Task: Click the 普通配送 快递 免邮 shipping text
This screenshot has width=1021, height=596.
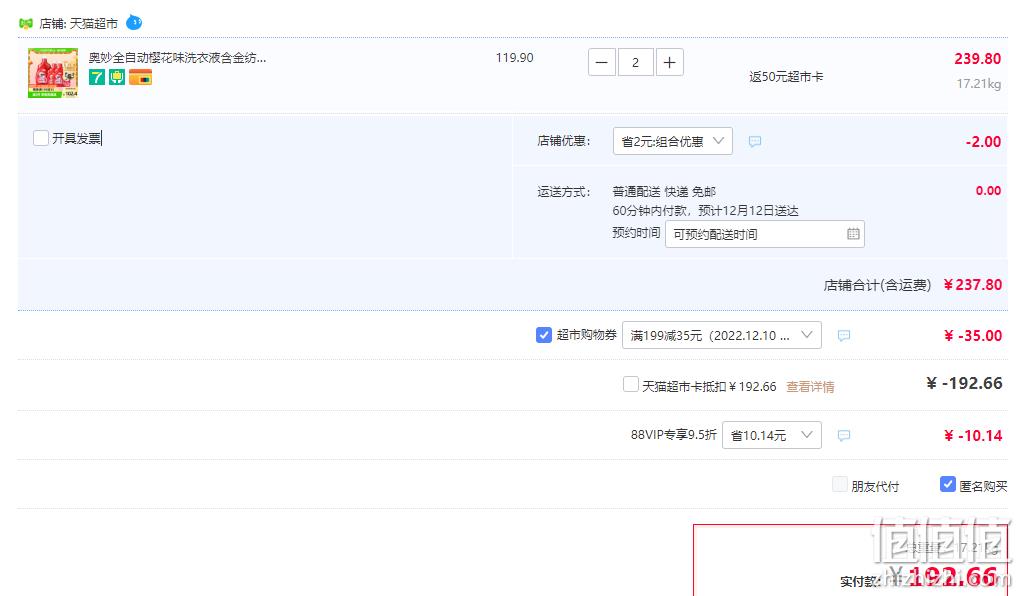Action: (x=664, y=192)
